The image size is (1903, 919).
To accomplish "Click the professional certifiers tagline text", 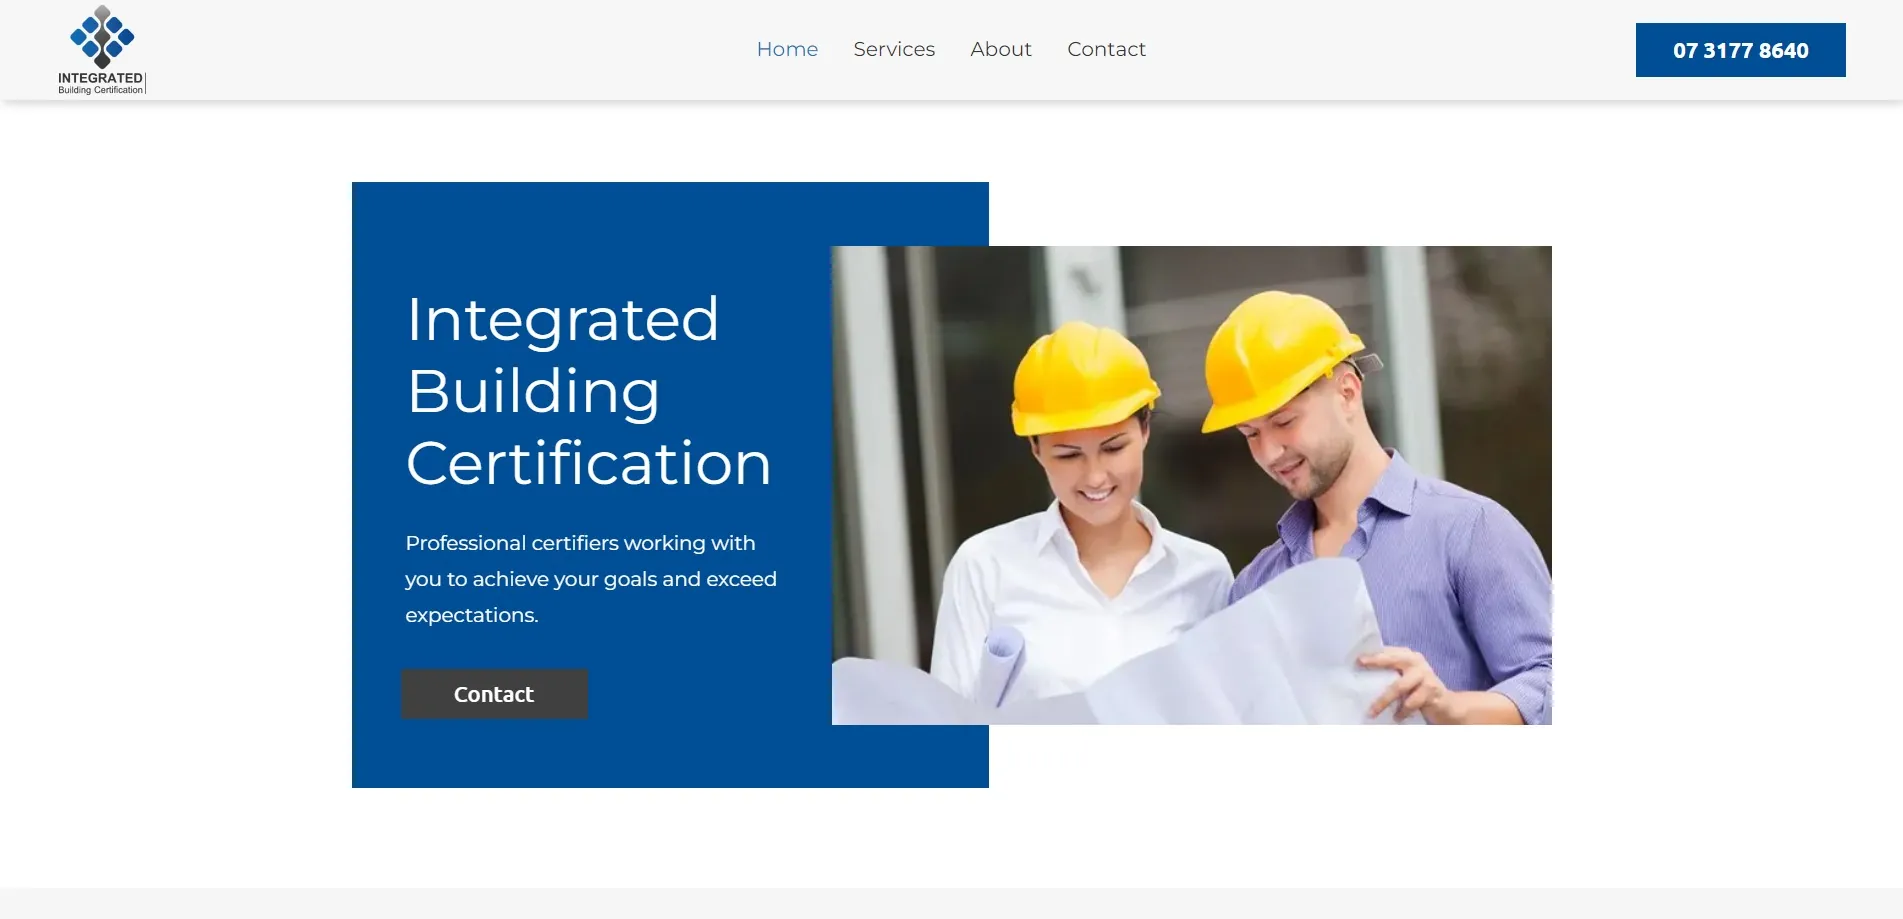I will click(590, 578).
